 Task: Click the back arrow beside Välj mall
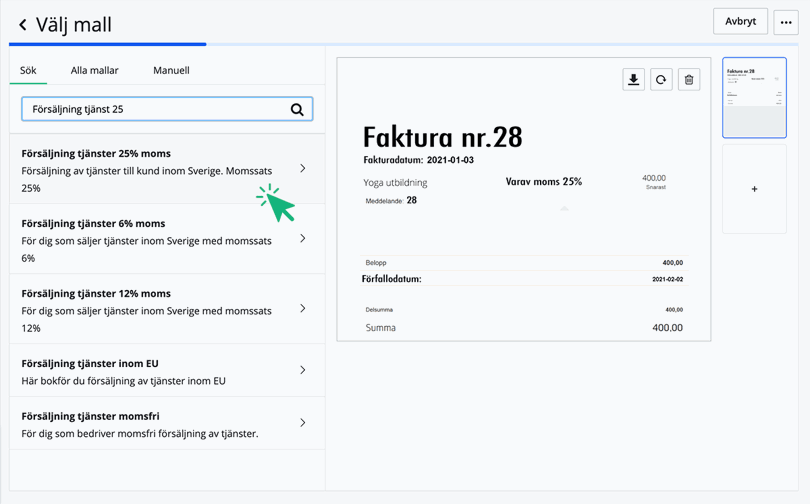pos(22,24)
